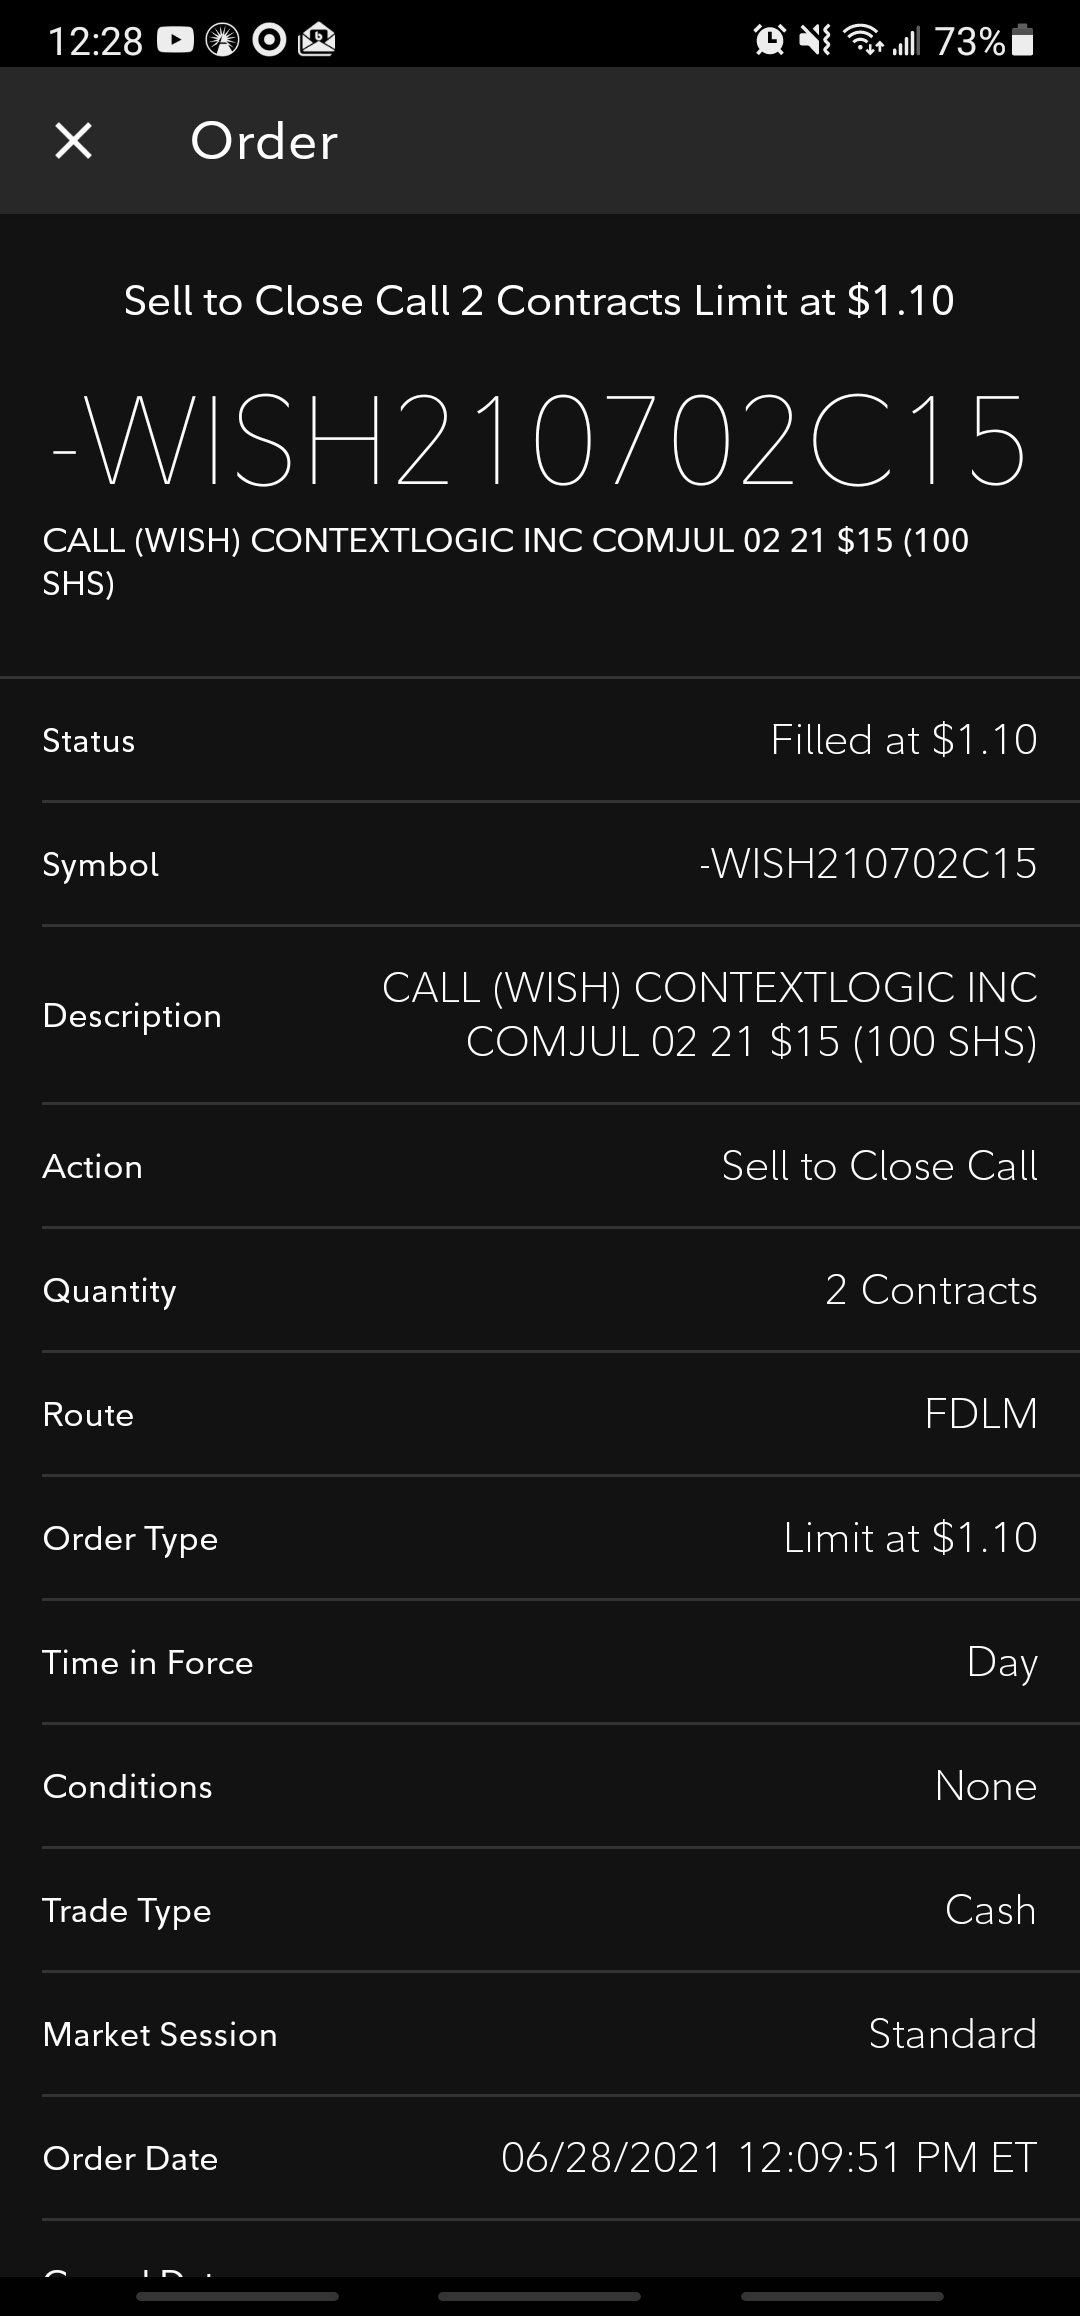
Task: Tap the alarm clock status icon
Action: coord(769,40)
